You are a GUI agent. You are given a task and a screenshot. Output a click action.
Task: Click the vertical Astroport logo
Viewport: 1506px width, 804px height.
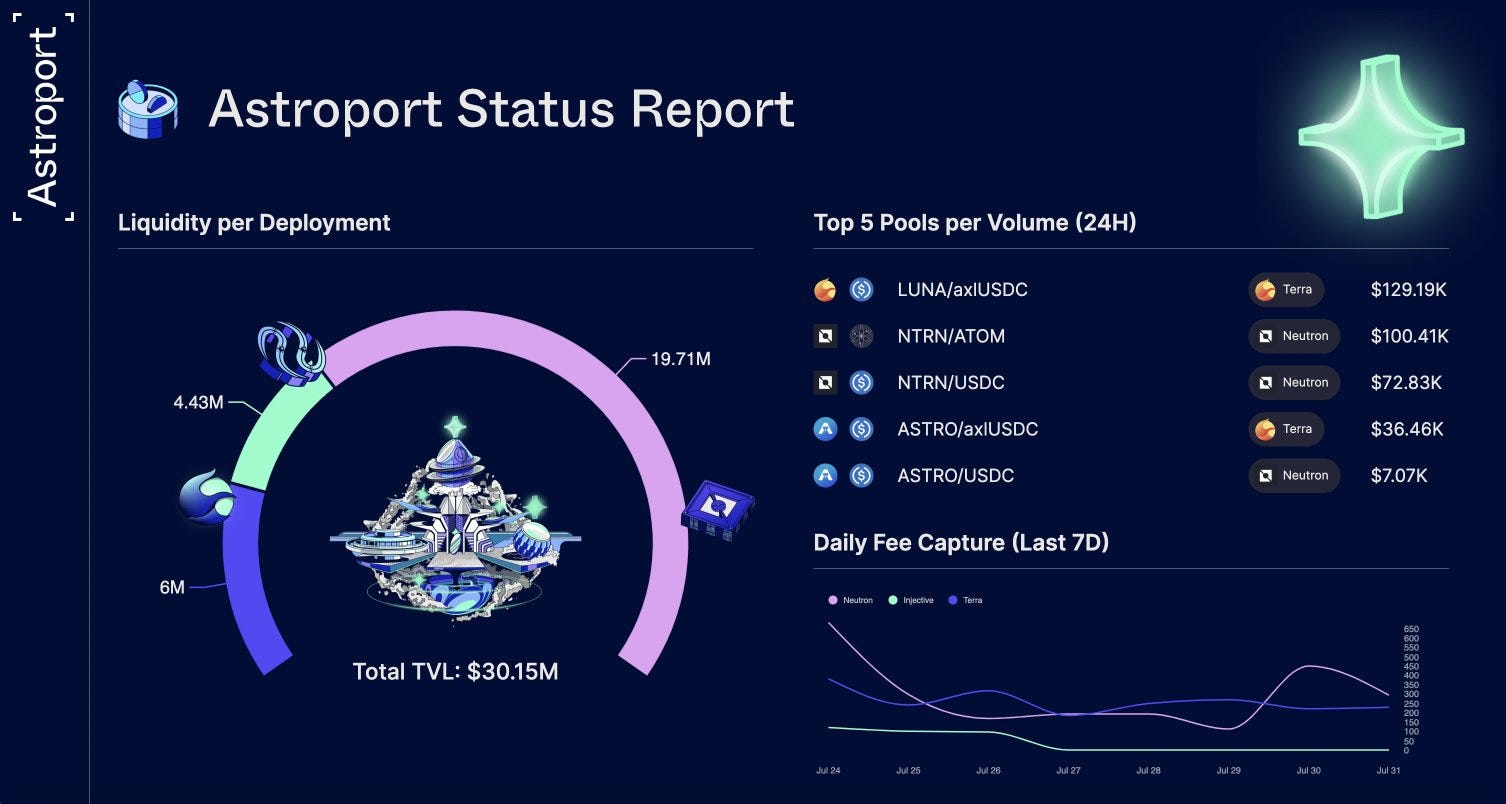pyautogui.click(x=43, y=117)
